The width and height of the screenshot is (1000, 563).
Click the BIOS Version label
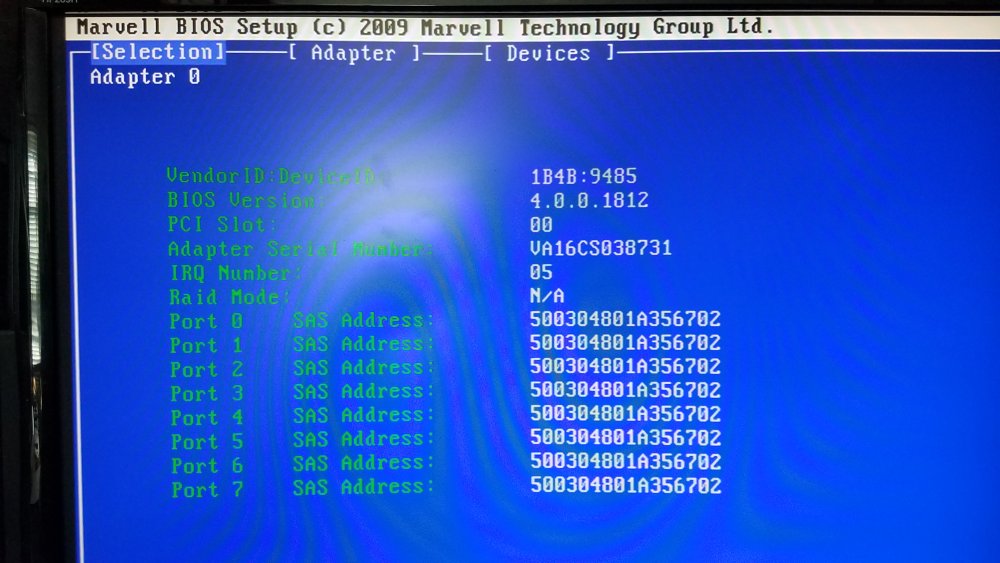tap(247, 200)
